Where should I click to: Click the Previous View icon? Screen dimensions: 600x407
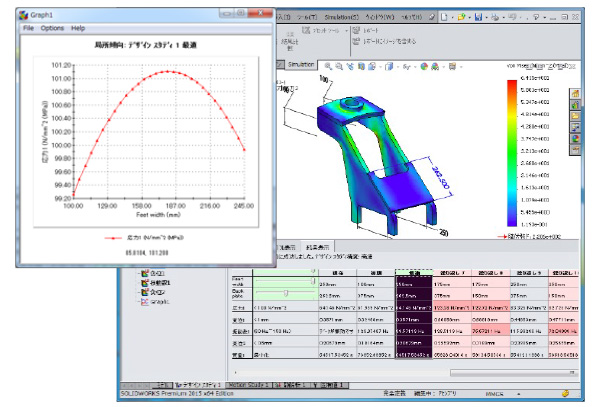[x=350, y=67]
